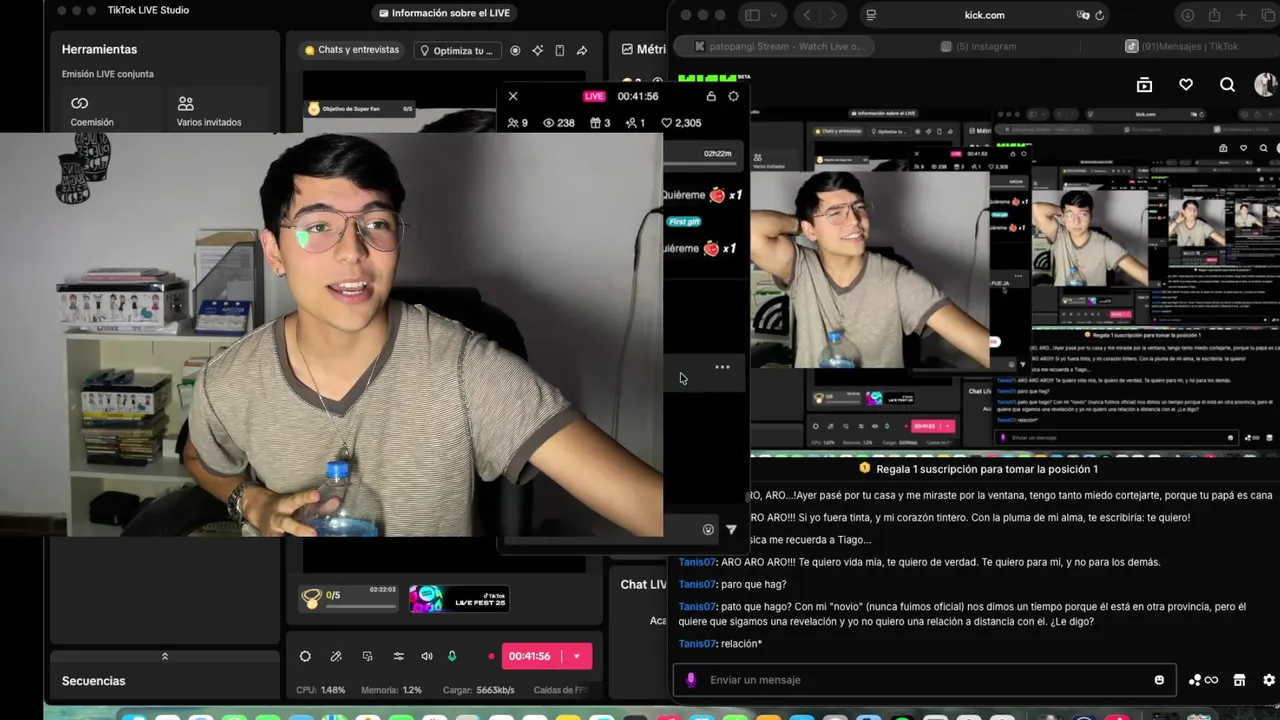The width and height of the screenshot is (1280, 720).
Task: Open a new Safari tab with plus
Action: pos(1241,15)
